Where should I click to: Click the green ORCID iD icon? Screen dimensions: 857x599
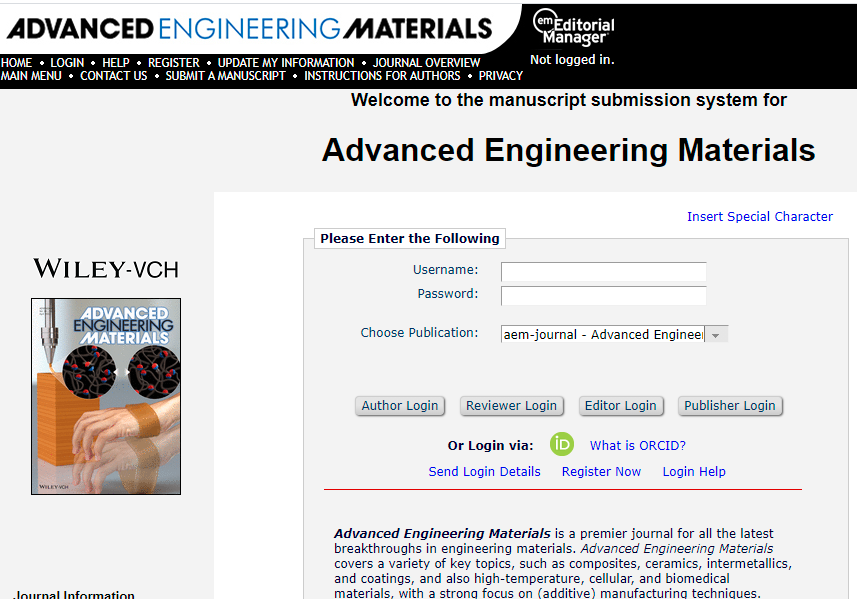pyautogui.click(x=562, y=445)
